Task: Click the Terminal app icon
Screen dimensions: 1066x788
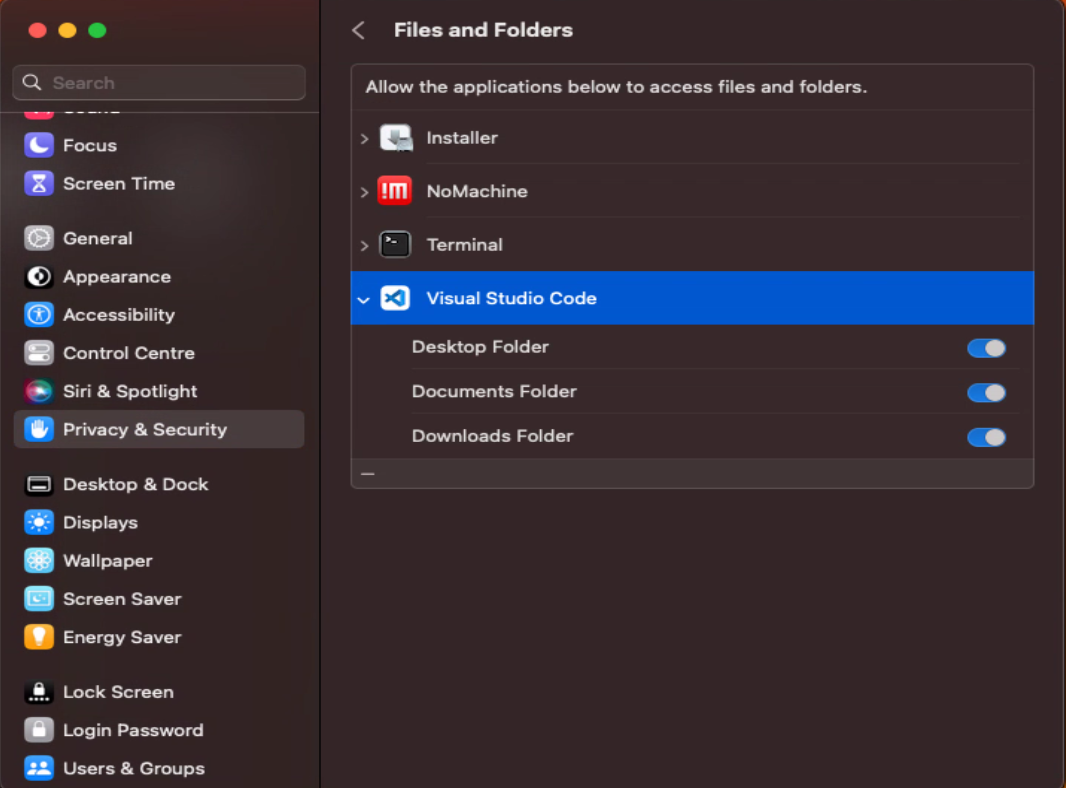Action: pyautogui.click(x=395, y=244)
